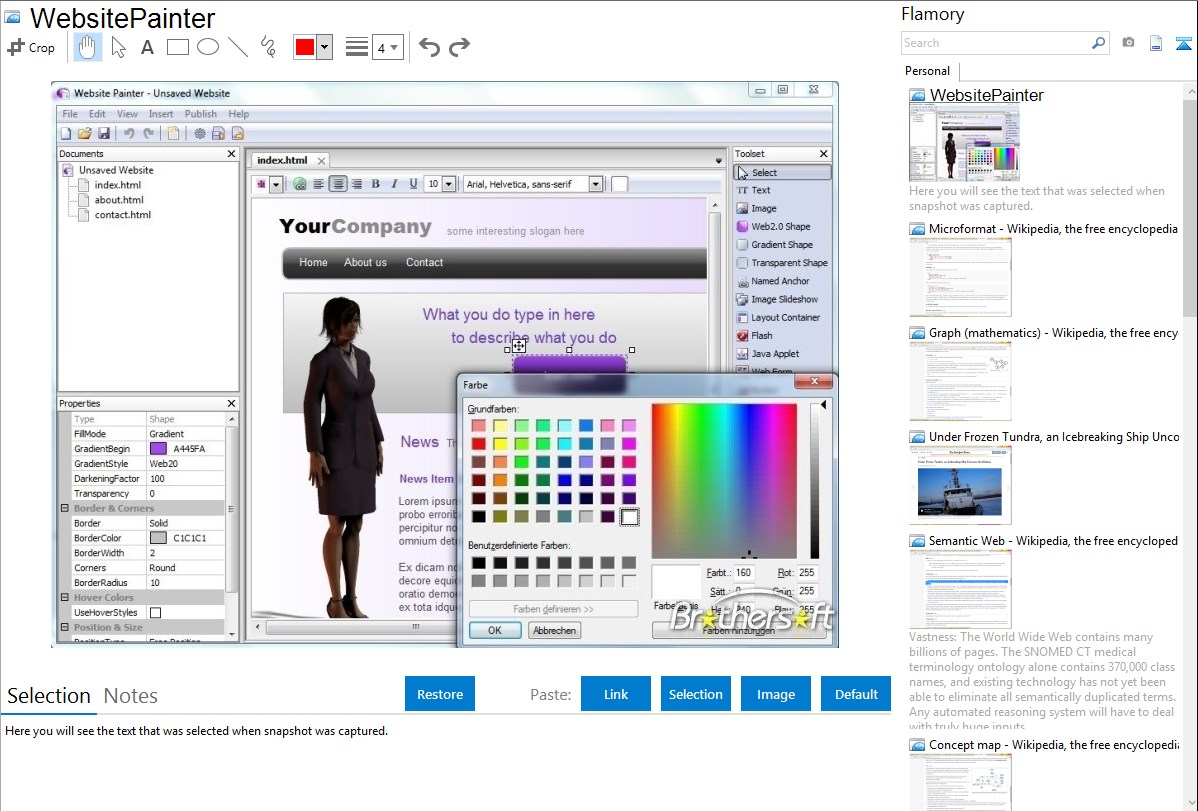Open the File menu in Website Painter

[x=70, y=114]
